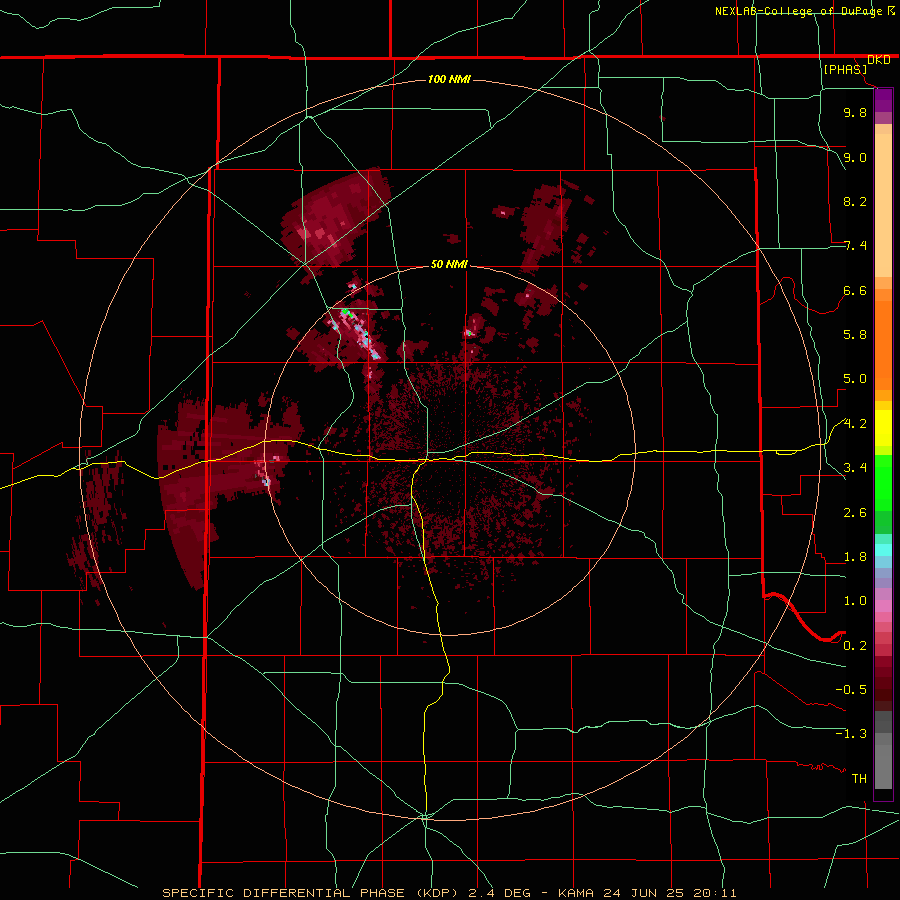
Task: Click the 0.2 scale value
Action: [855, 646]
